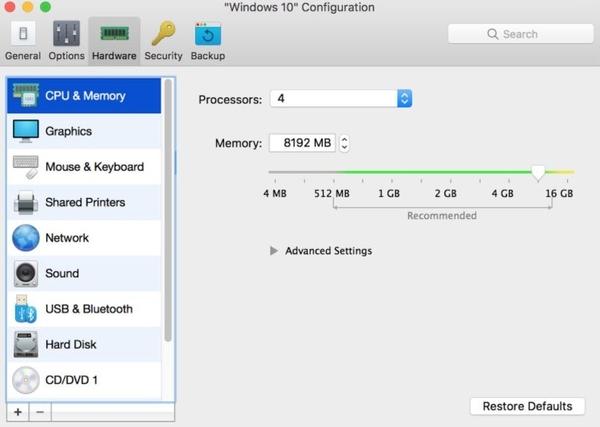600x427 pixels.
Task: Open the Backup icon
Action: (208, 34)
